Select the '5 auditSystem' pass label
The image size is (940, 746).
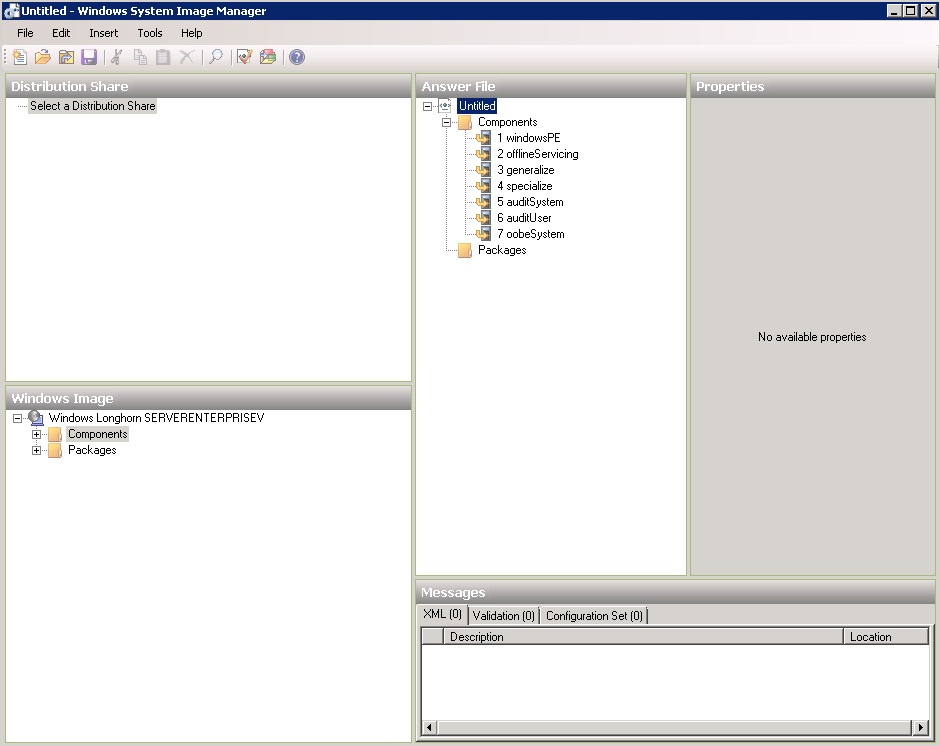point(530,202)
